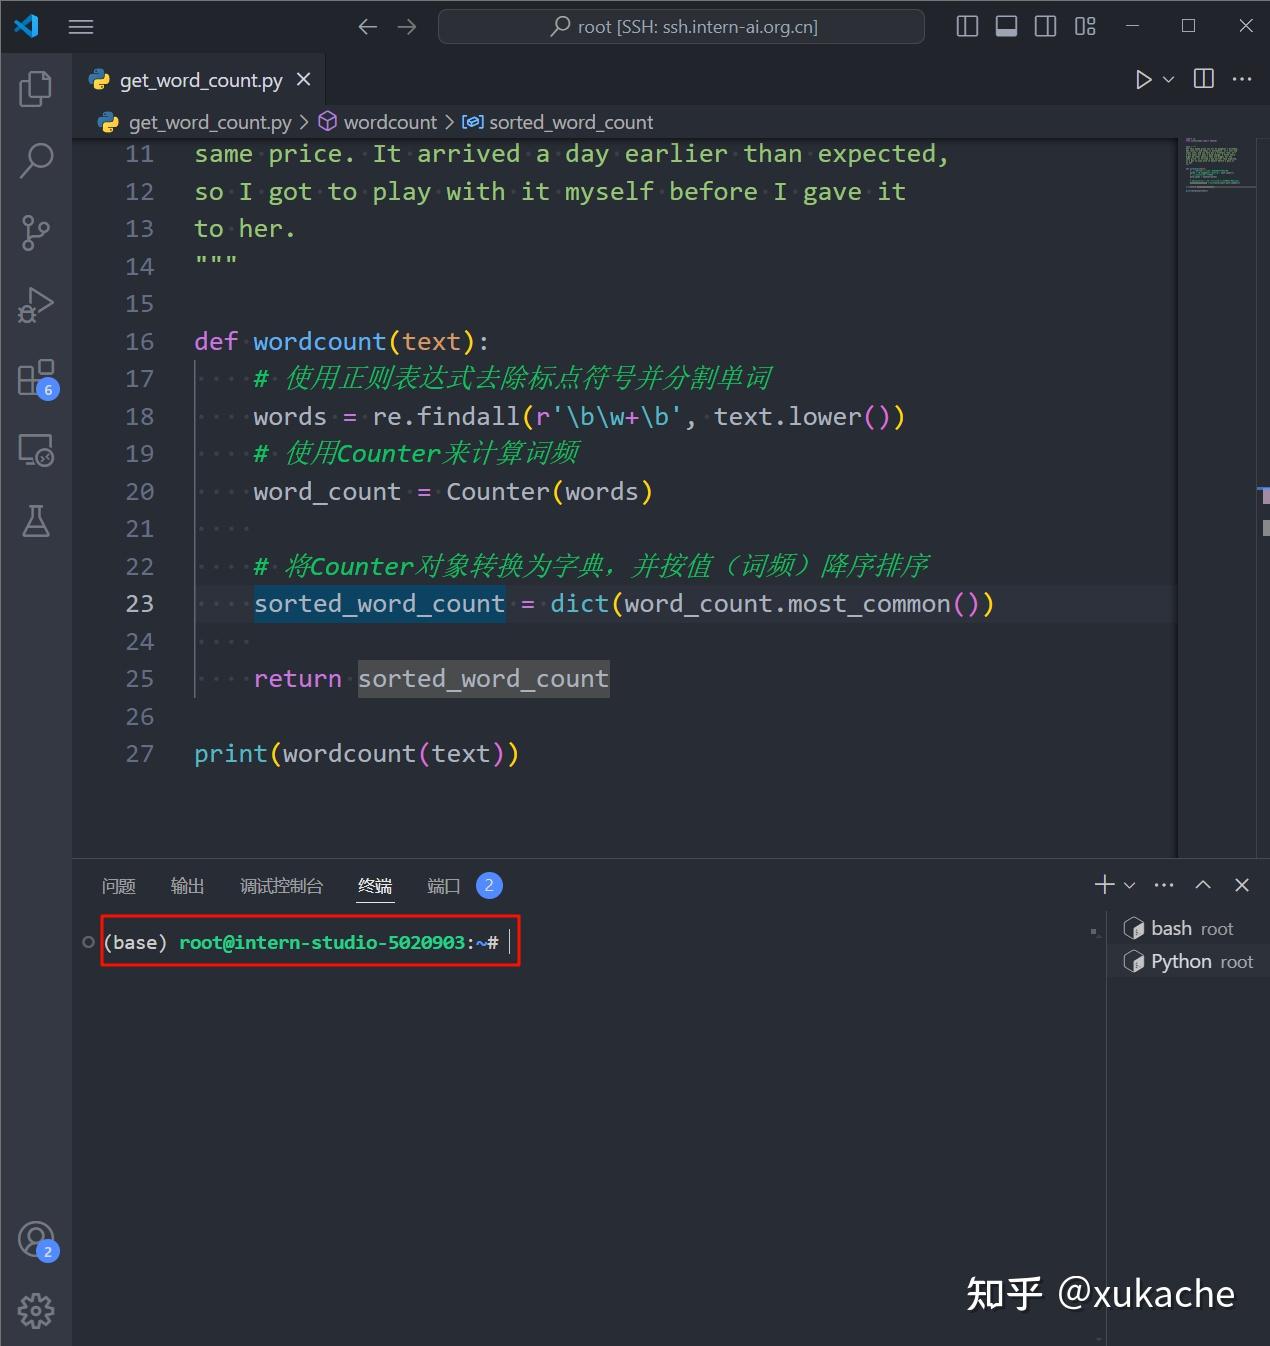Click the wordcount function name on line 16
This screenshot has height=1346, width=1270.
(x=319, y=342)
